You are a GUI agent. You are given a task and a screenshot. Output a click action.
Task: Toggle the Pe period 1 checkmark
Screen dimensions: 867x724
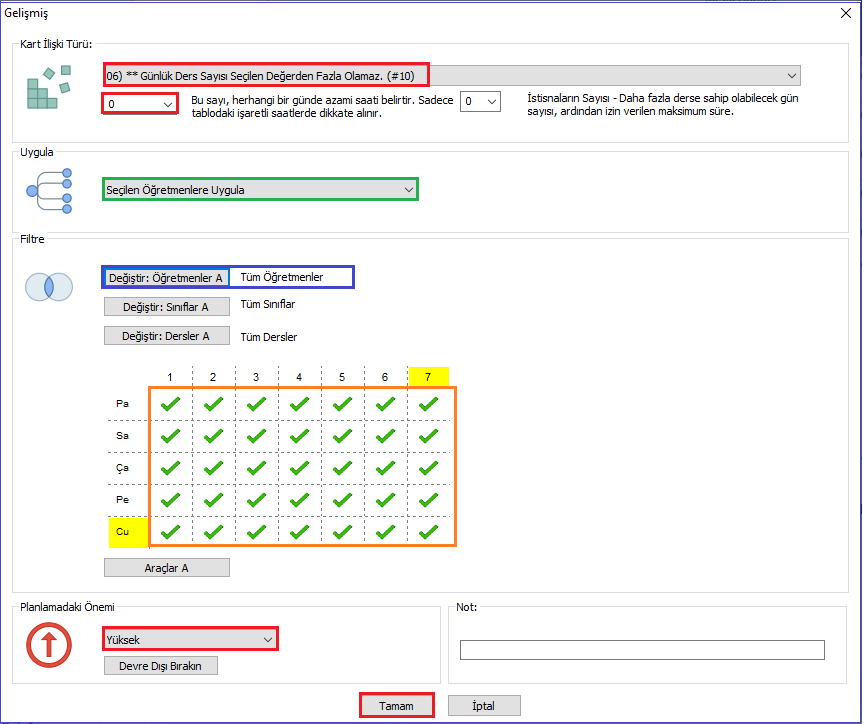coord(170,501)
